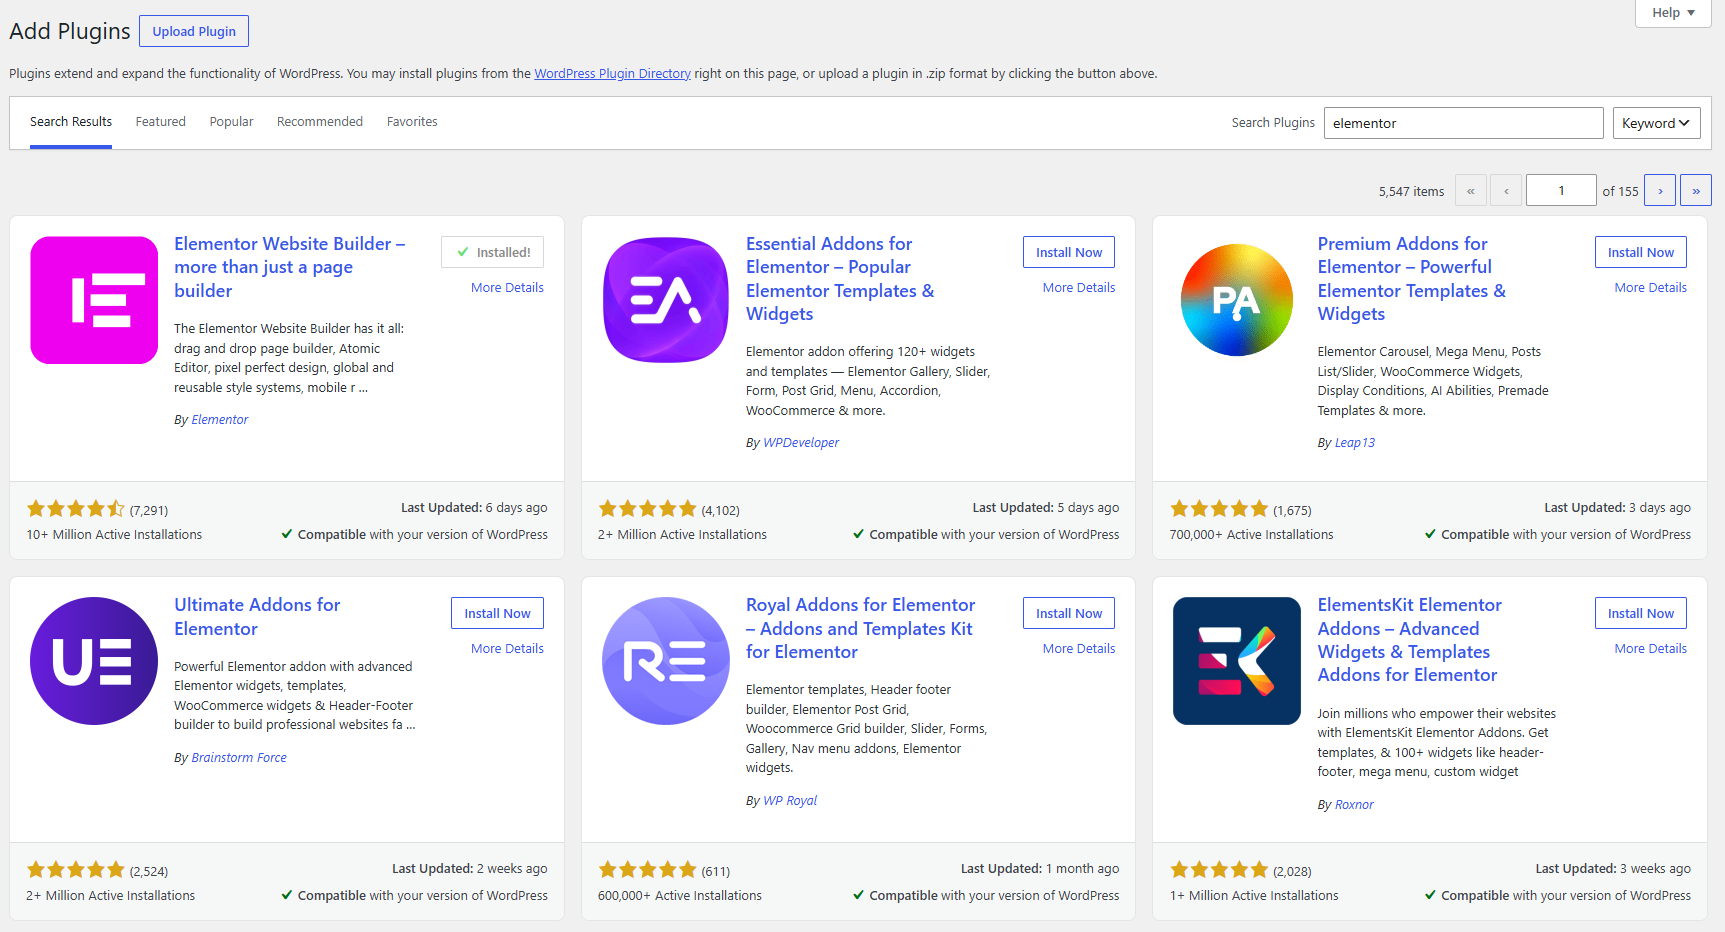This screenshot has height=932, width=1725.
Task: Install Premium Addons for Elementor
Action: [1641, 252]
